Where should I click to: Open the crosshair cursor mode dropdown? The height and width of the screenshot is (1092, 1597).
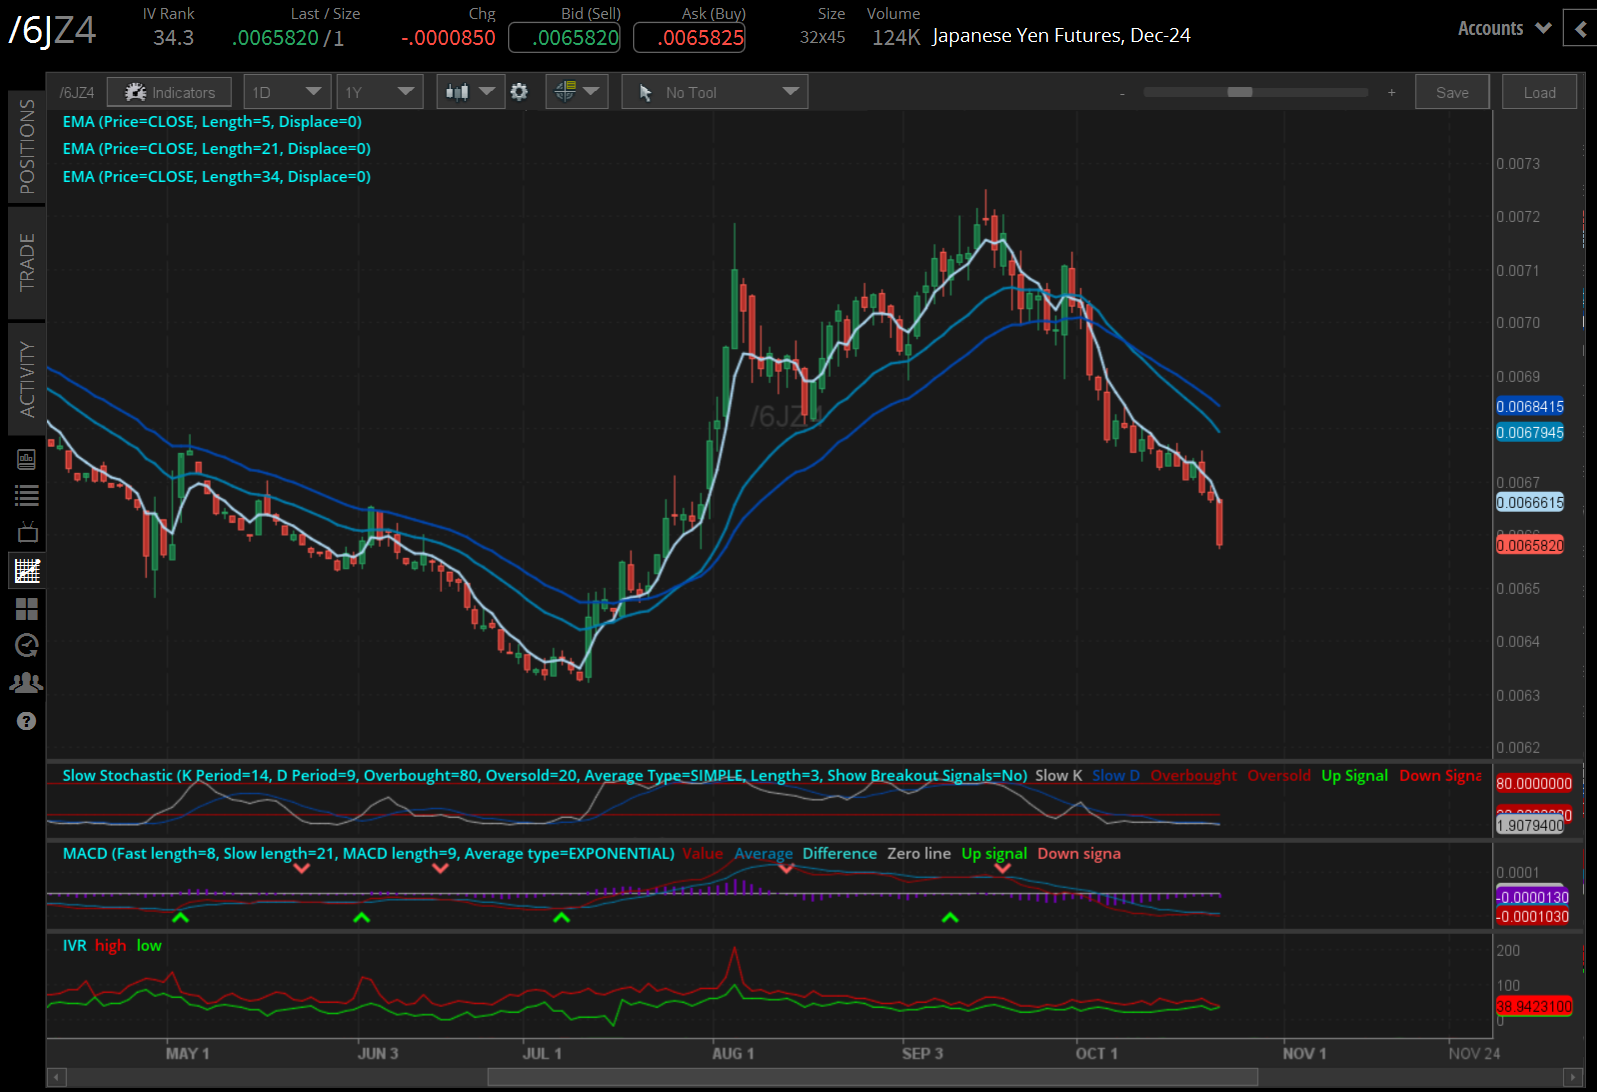pos(577,92)
